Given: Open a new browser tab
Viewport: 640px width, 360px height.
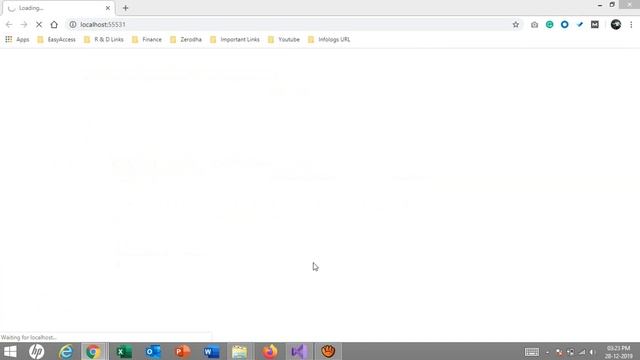Looking at the screenshot, I should tap(125, 8).
